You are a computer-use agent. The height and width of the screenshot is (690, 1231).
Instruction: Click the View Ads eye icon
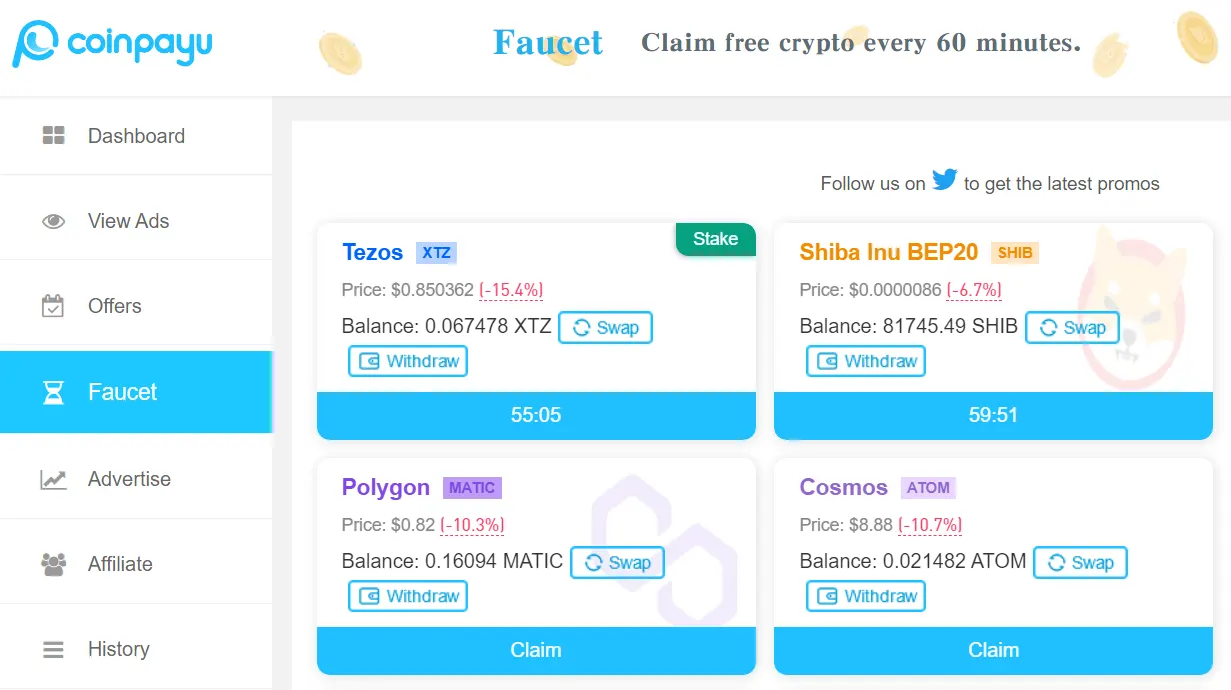(x=53, y=221)
